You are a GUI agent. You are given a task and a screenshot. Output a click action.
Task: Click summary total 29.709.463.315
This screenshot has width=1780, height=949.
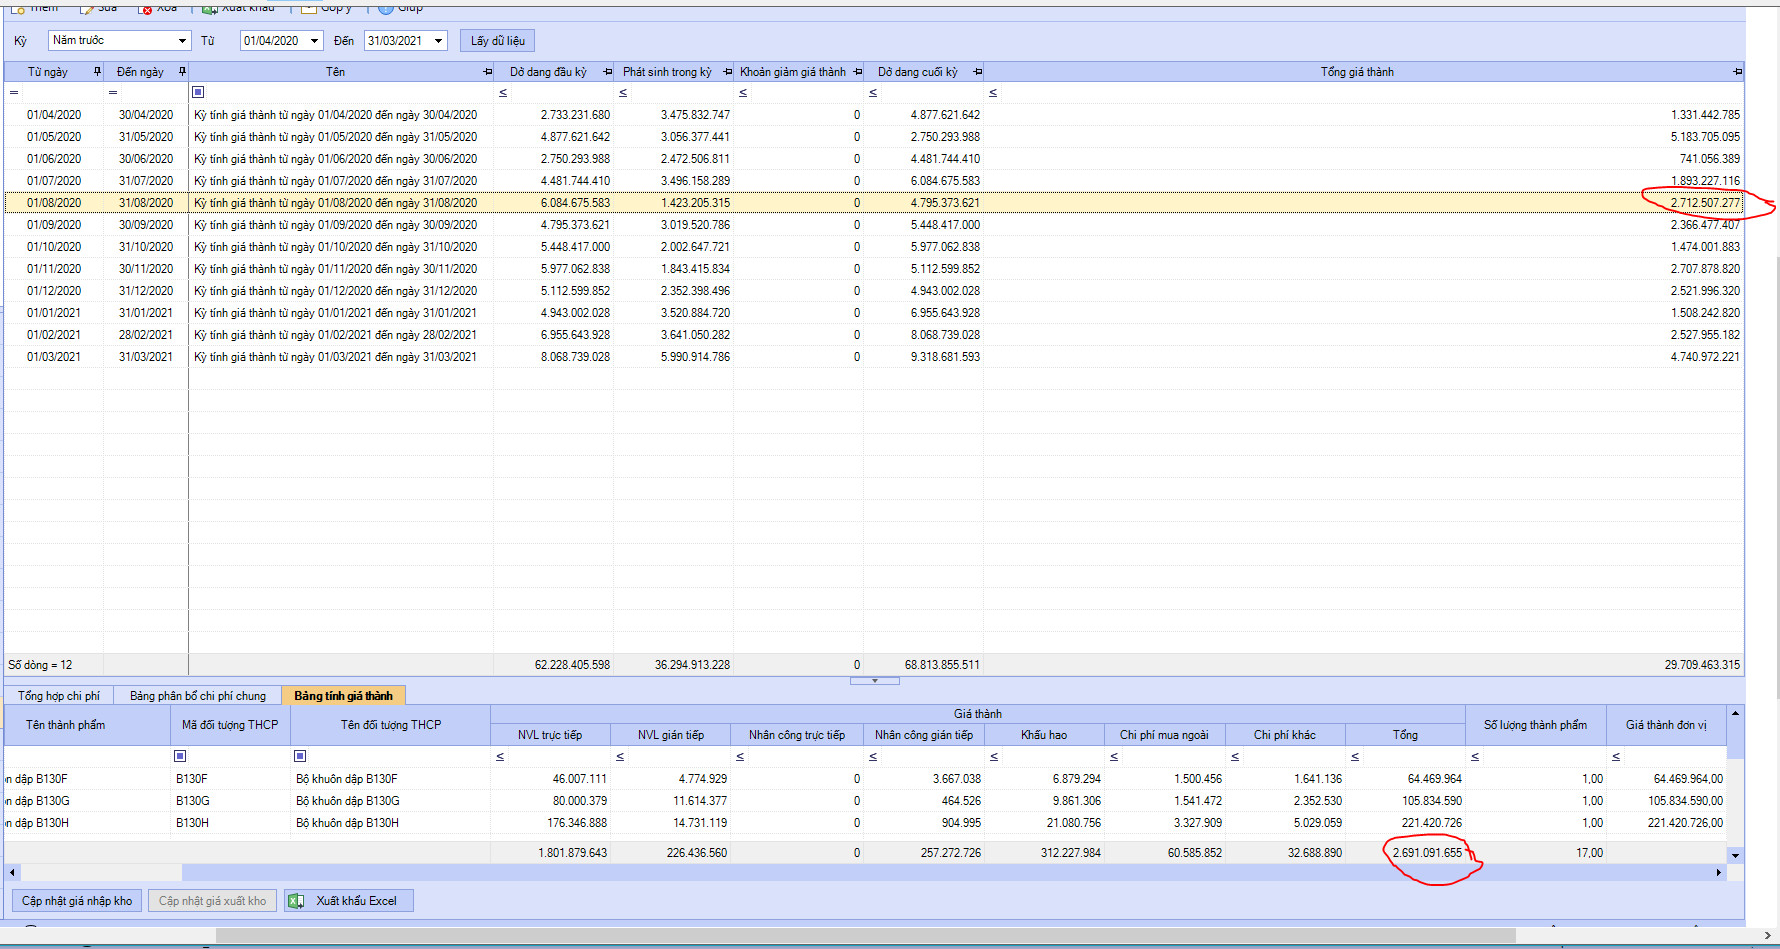tap(1702, 665)
